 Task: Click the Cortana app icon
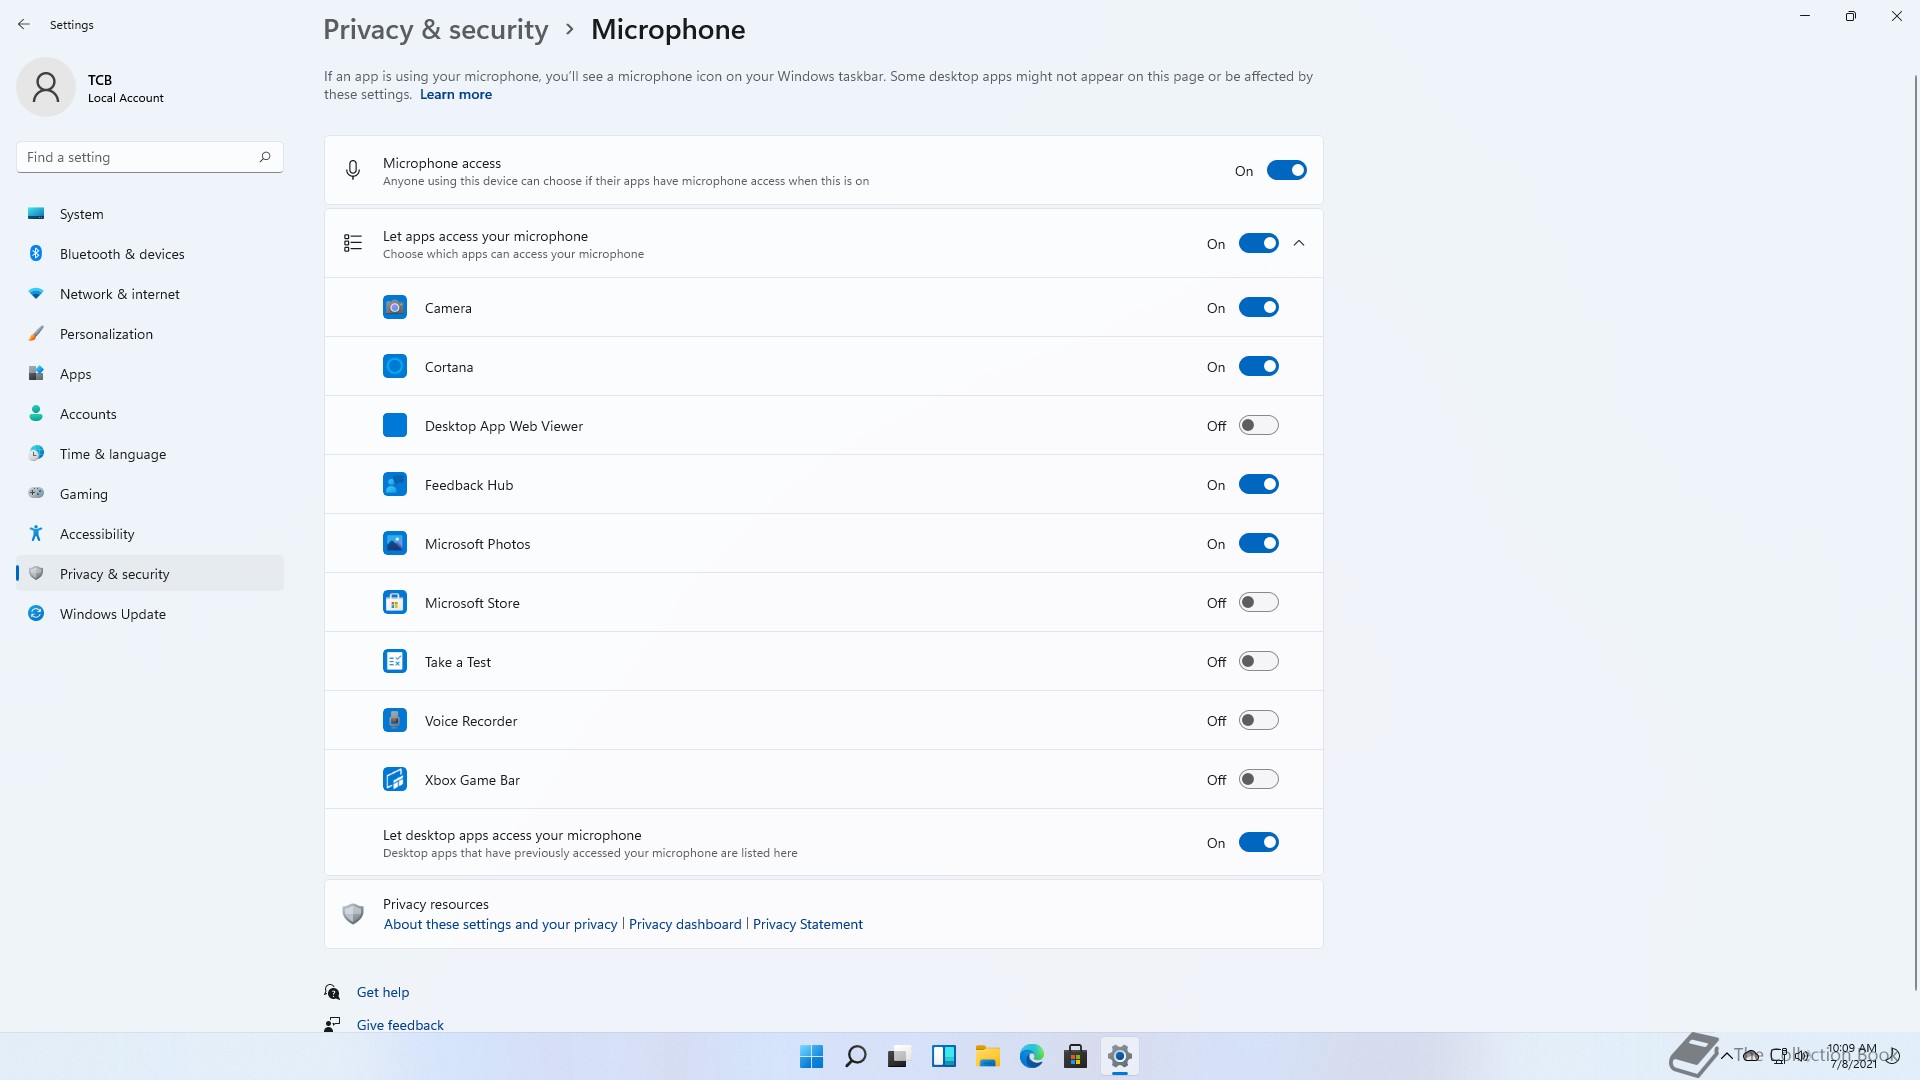(x=395, y=367)
